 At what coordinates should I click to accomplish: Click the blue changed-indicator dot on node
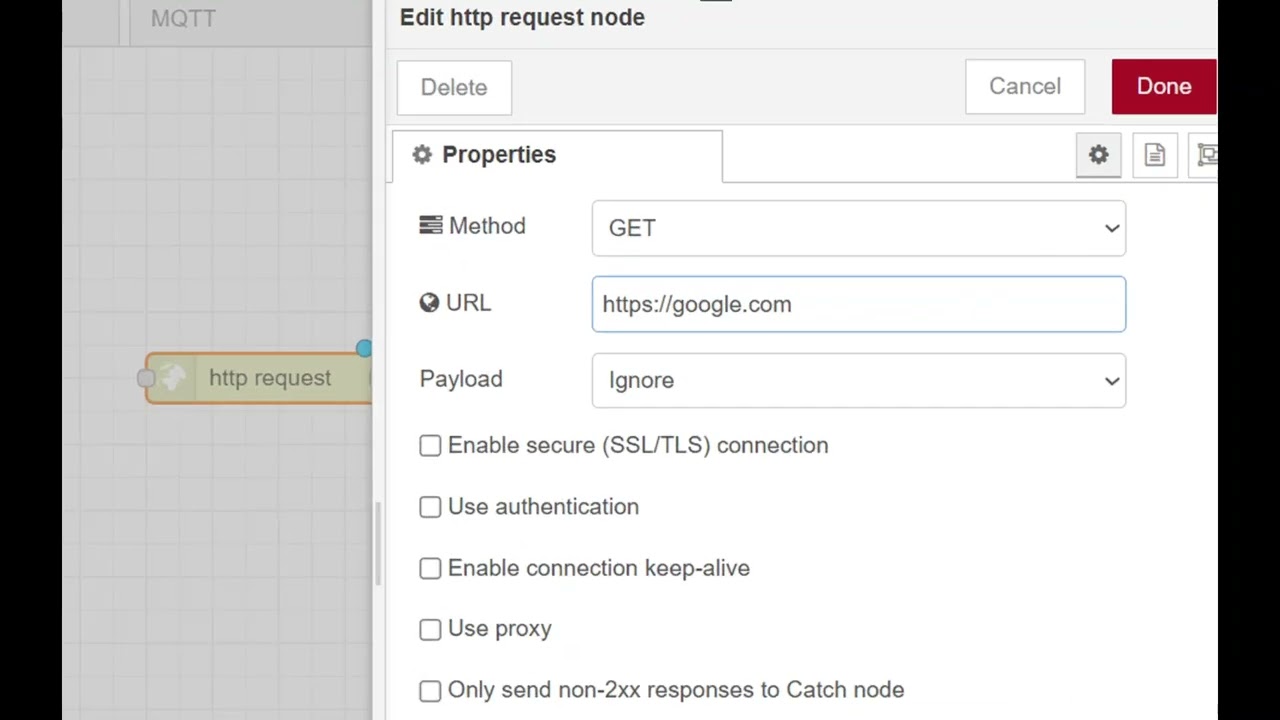point(363,348)
